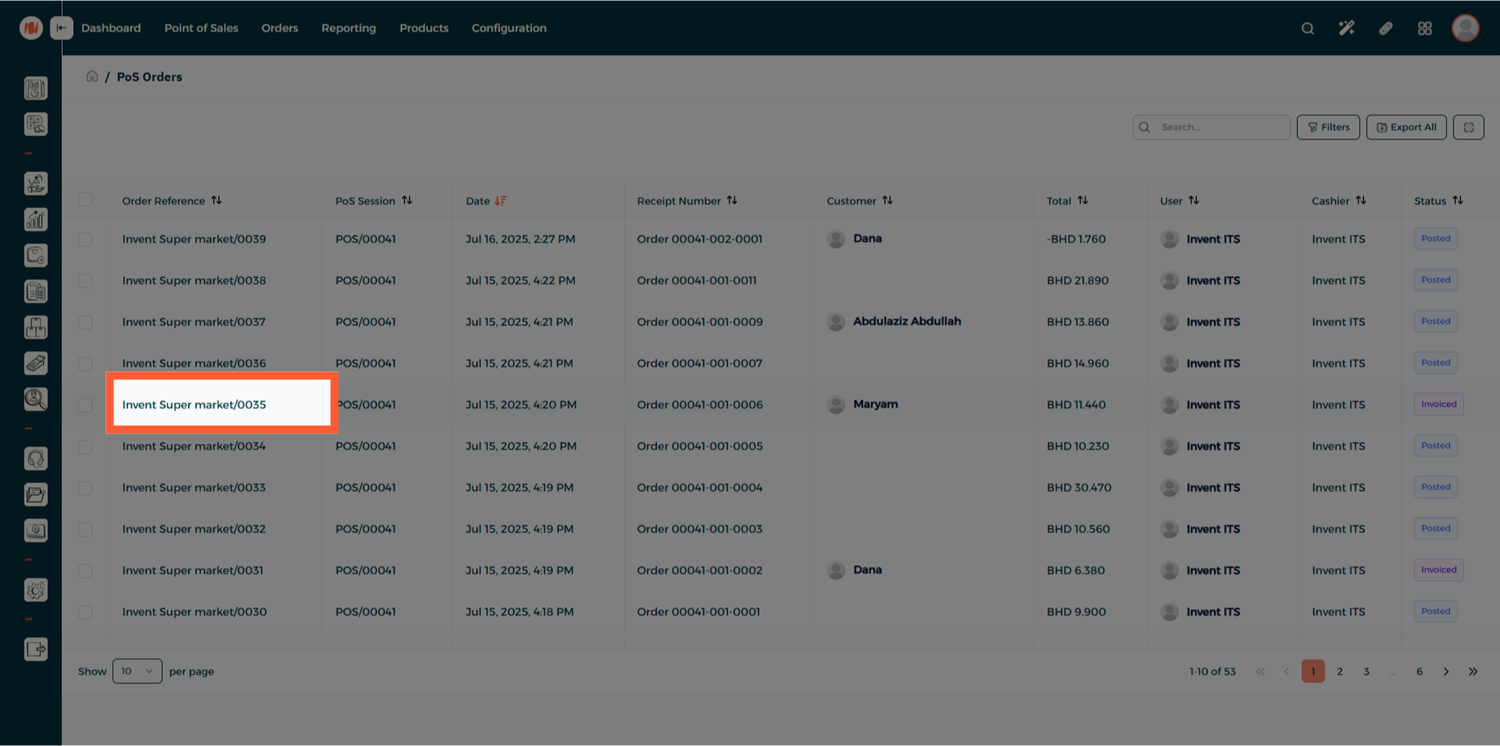Click the headset support icon in sidebar
Screen dimensions: 1500x746
tap(36, 459)
